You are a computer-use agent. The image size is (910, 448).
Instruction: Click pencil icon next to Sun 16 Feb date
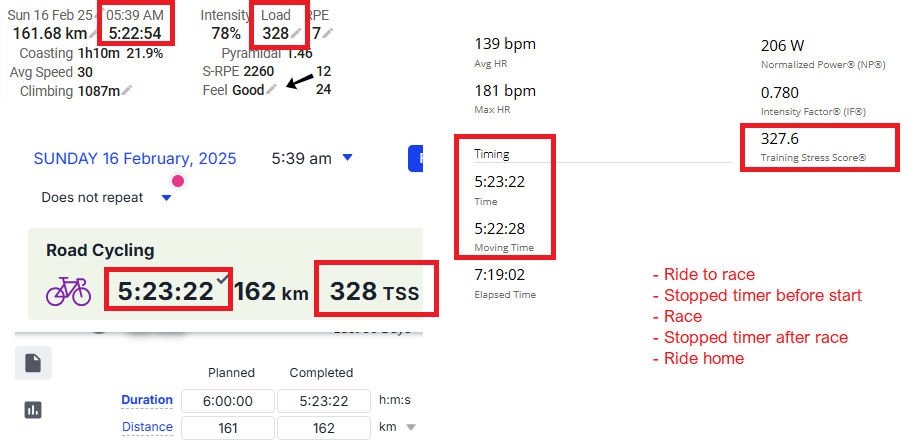tap(100, 12)
